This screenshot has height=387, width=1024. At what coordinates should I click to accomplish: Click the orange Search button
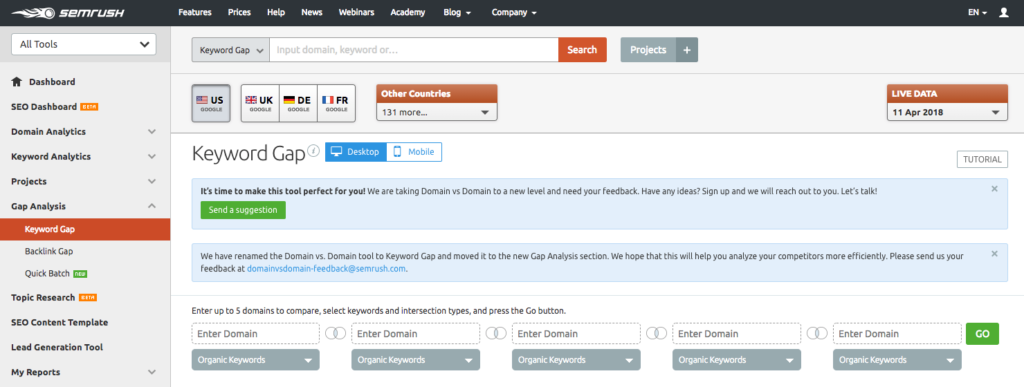pos(582,50)
